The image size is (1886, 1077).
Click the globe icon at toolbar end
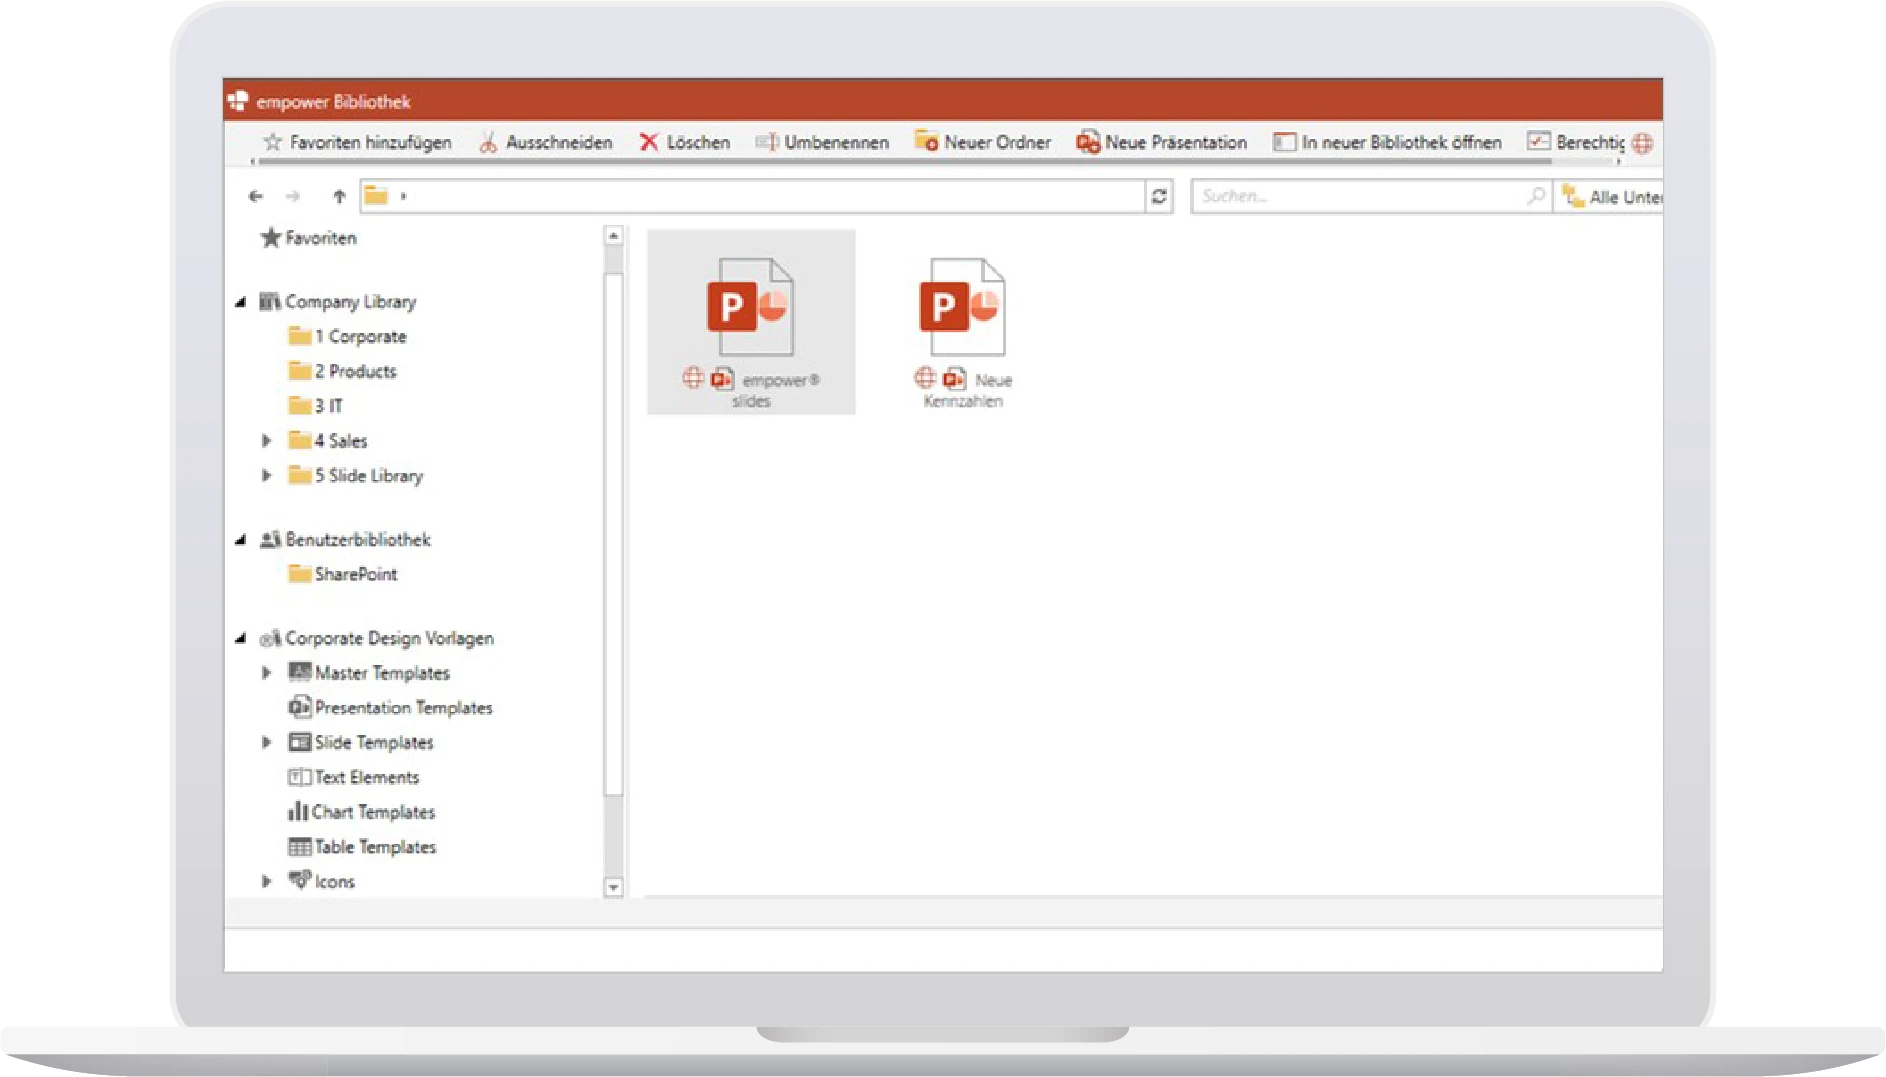(x=1642, y=143)
